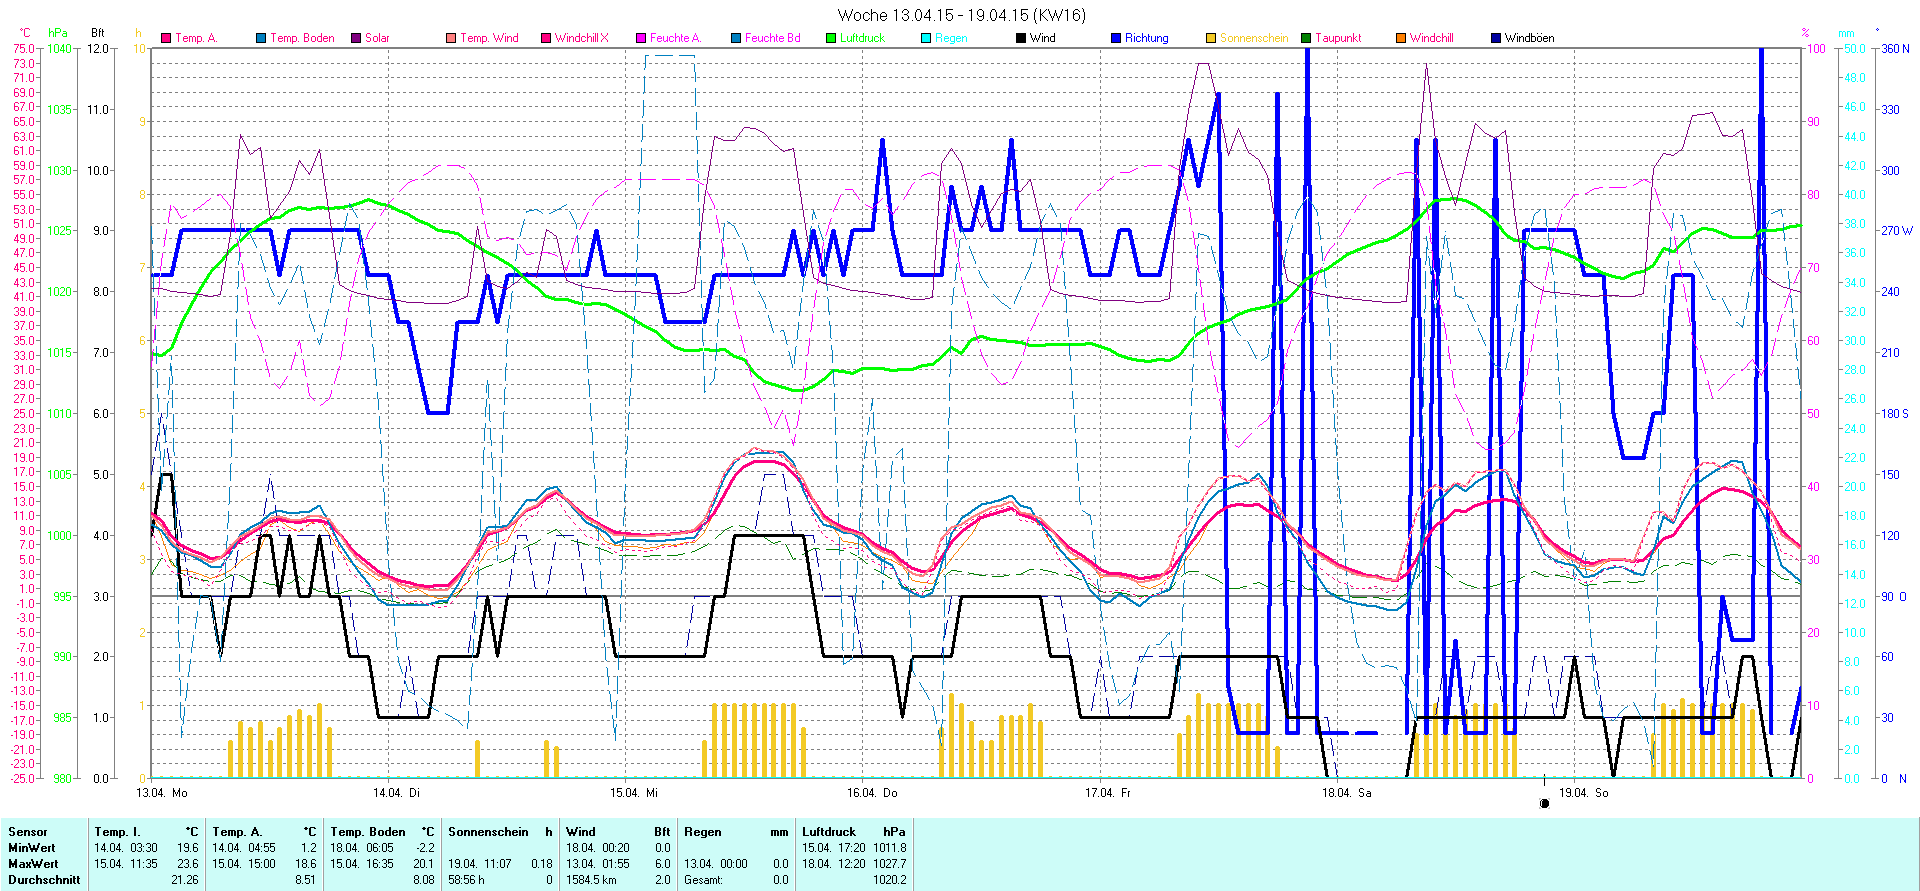Click the 13.04. Mo date label
1920x891 pixels.
click(x=162, y=793)
